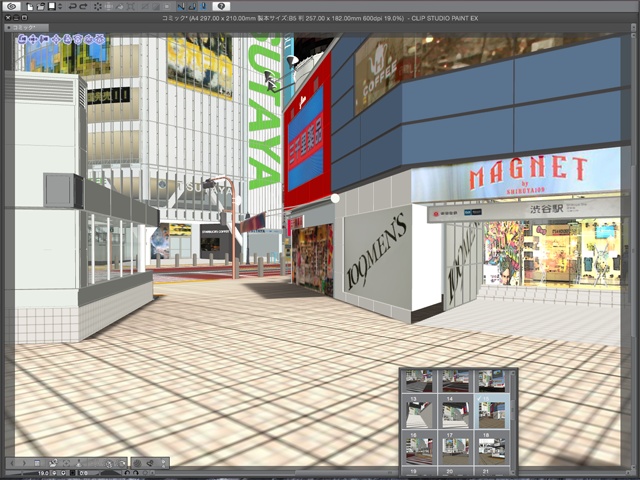Select camera angle thumbnail 13
This screenshot has width=640, height=480.
[419, 411]
